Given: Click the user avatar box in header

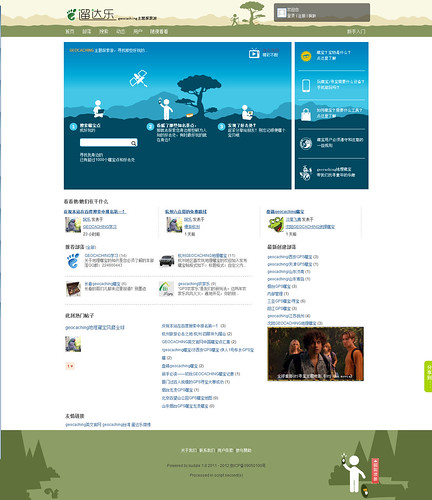Looking at the screenshot, I should coord(282,13).
